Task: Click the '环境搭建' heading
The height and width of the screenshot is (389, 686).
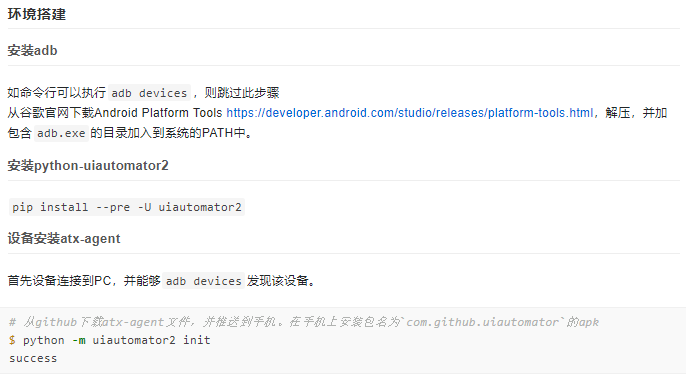Action: click(37, 14)
